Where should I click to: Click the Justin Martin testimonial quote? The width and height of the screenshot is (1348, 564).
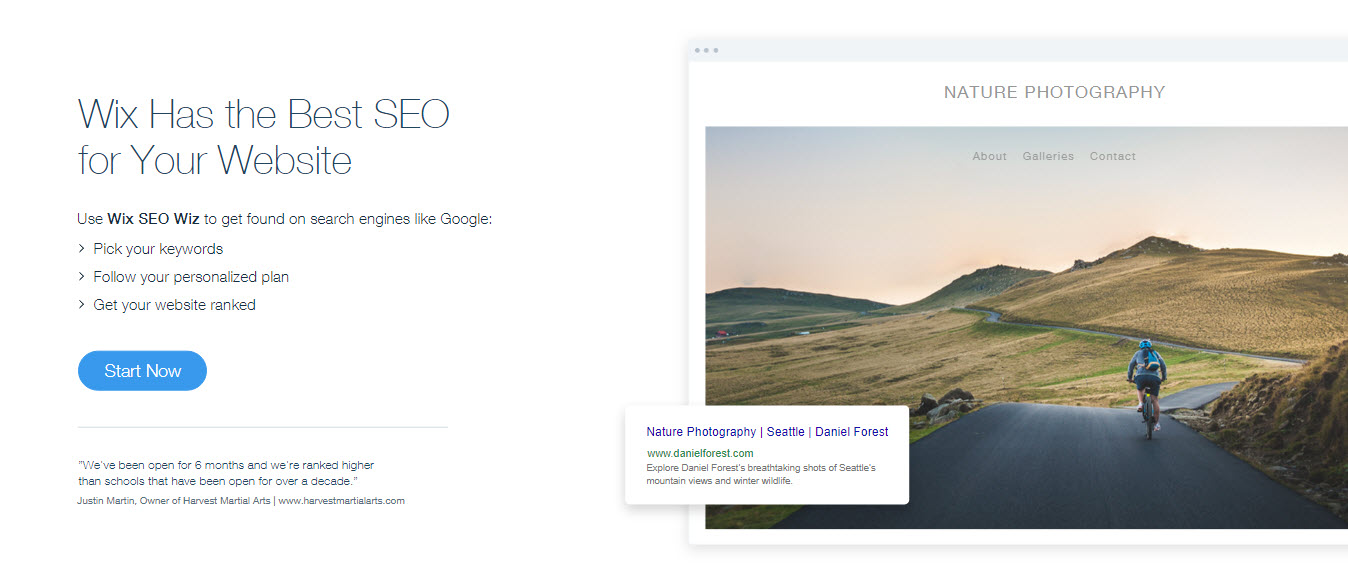point(226,472)
